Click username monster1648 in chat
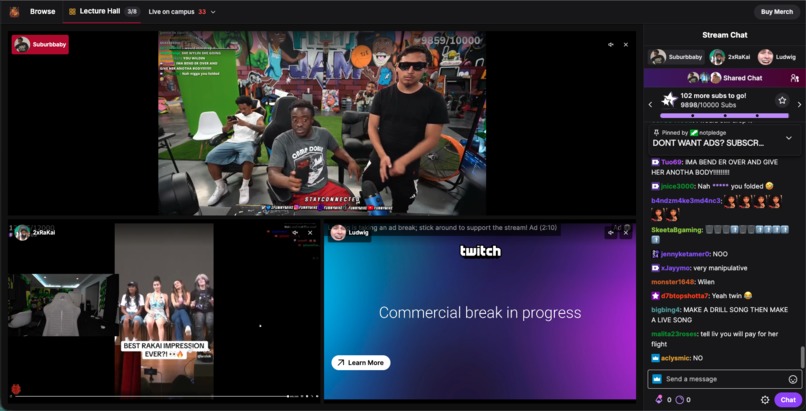806x411 pixels. [x=672, y=282]
